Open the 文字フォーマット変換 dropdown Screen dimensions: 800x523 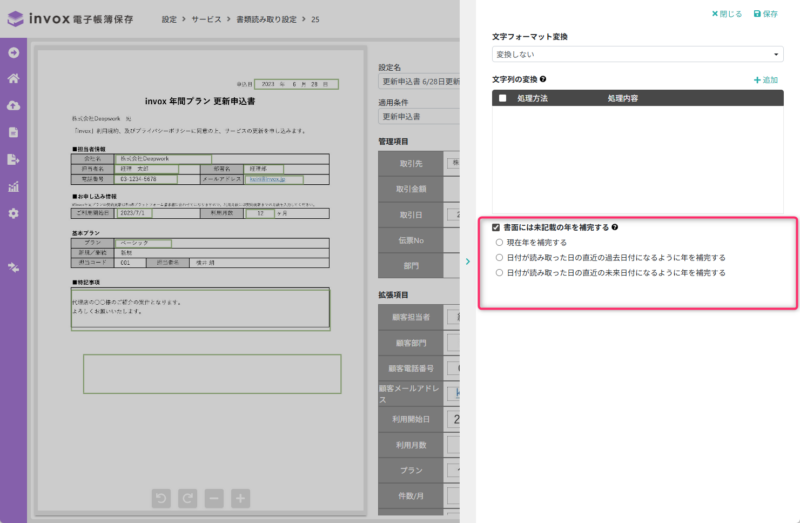tap(637, 54)
